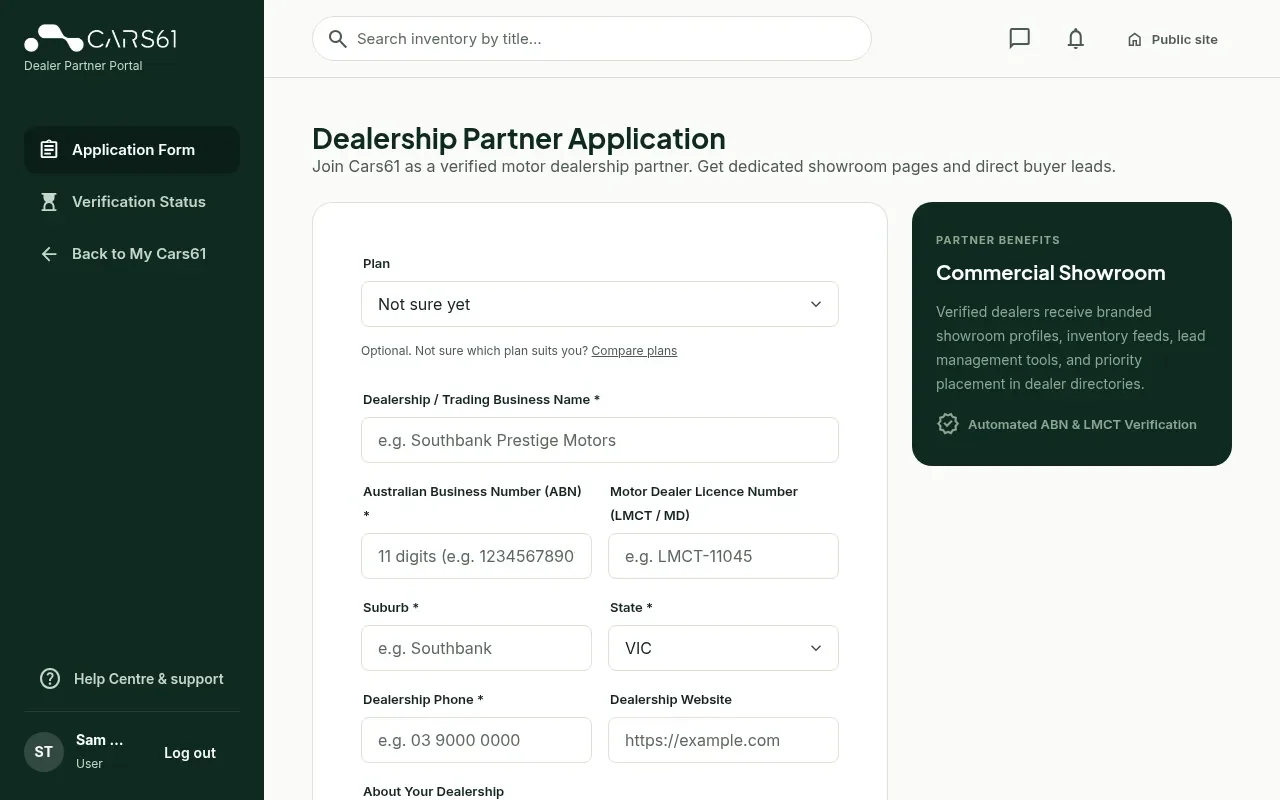1280x800 pixels.
Task: Go to Verification Status
Action: coord(132,202)
